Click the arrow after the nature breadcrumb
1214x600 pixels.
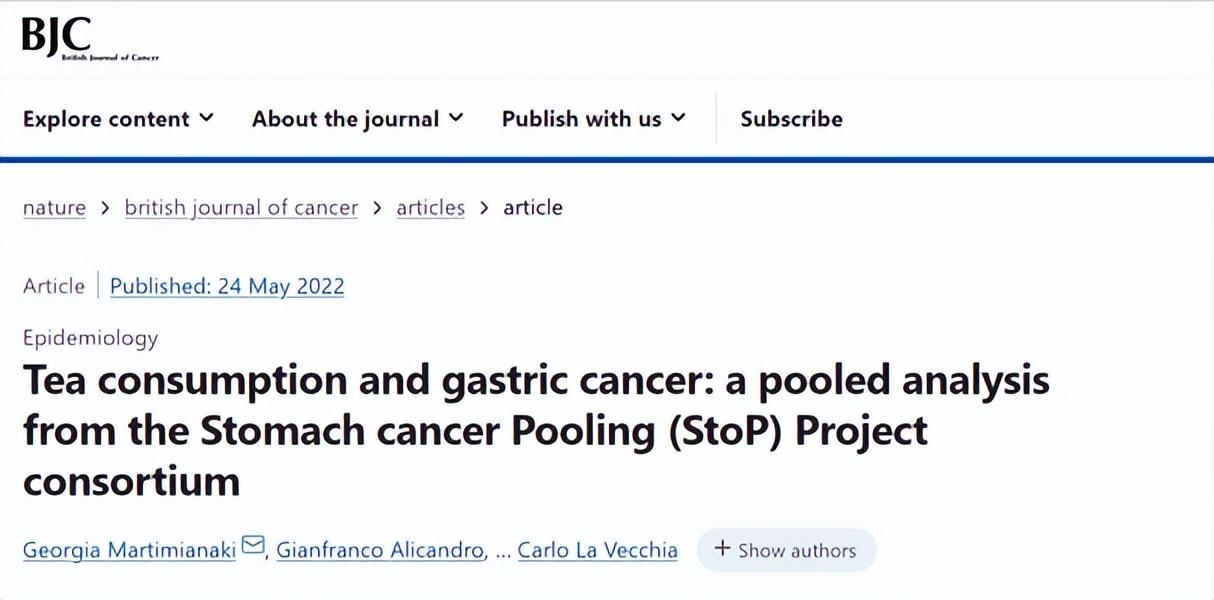[105, 208]
